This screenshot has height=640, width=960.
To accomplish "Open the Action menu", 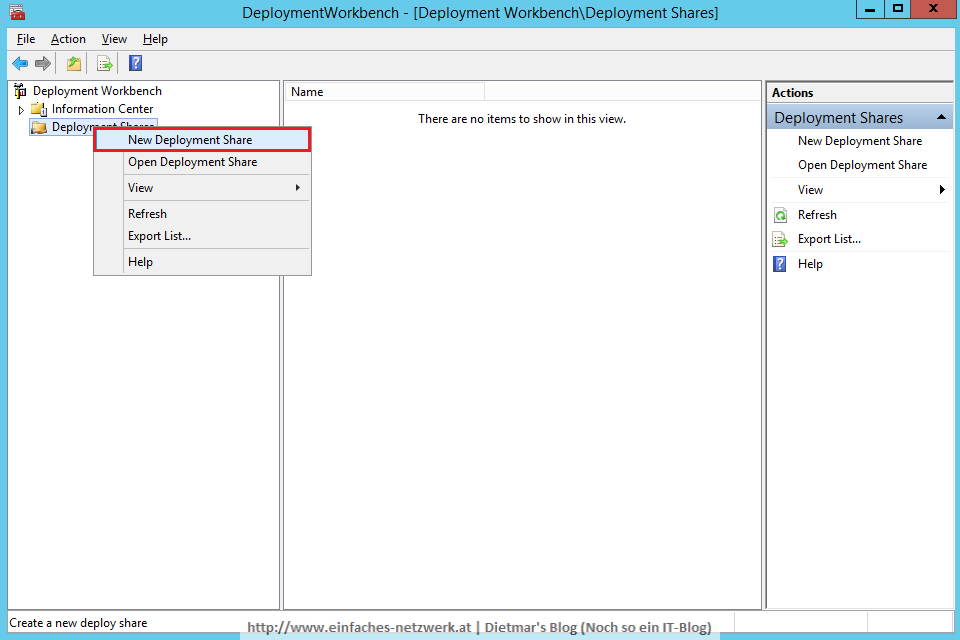I will (x=68, y=39).
